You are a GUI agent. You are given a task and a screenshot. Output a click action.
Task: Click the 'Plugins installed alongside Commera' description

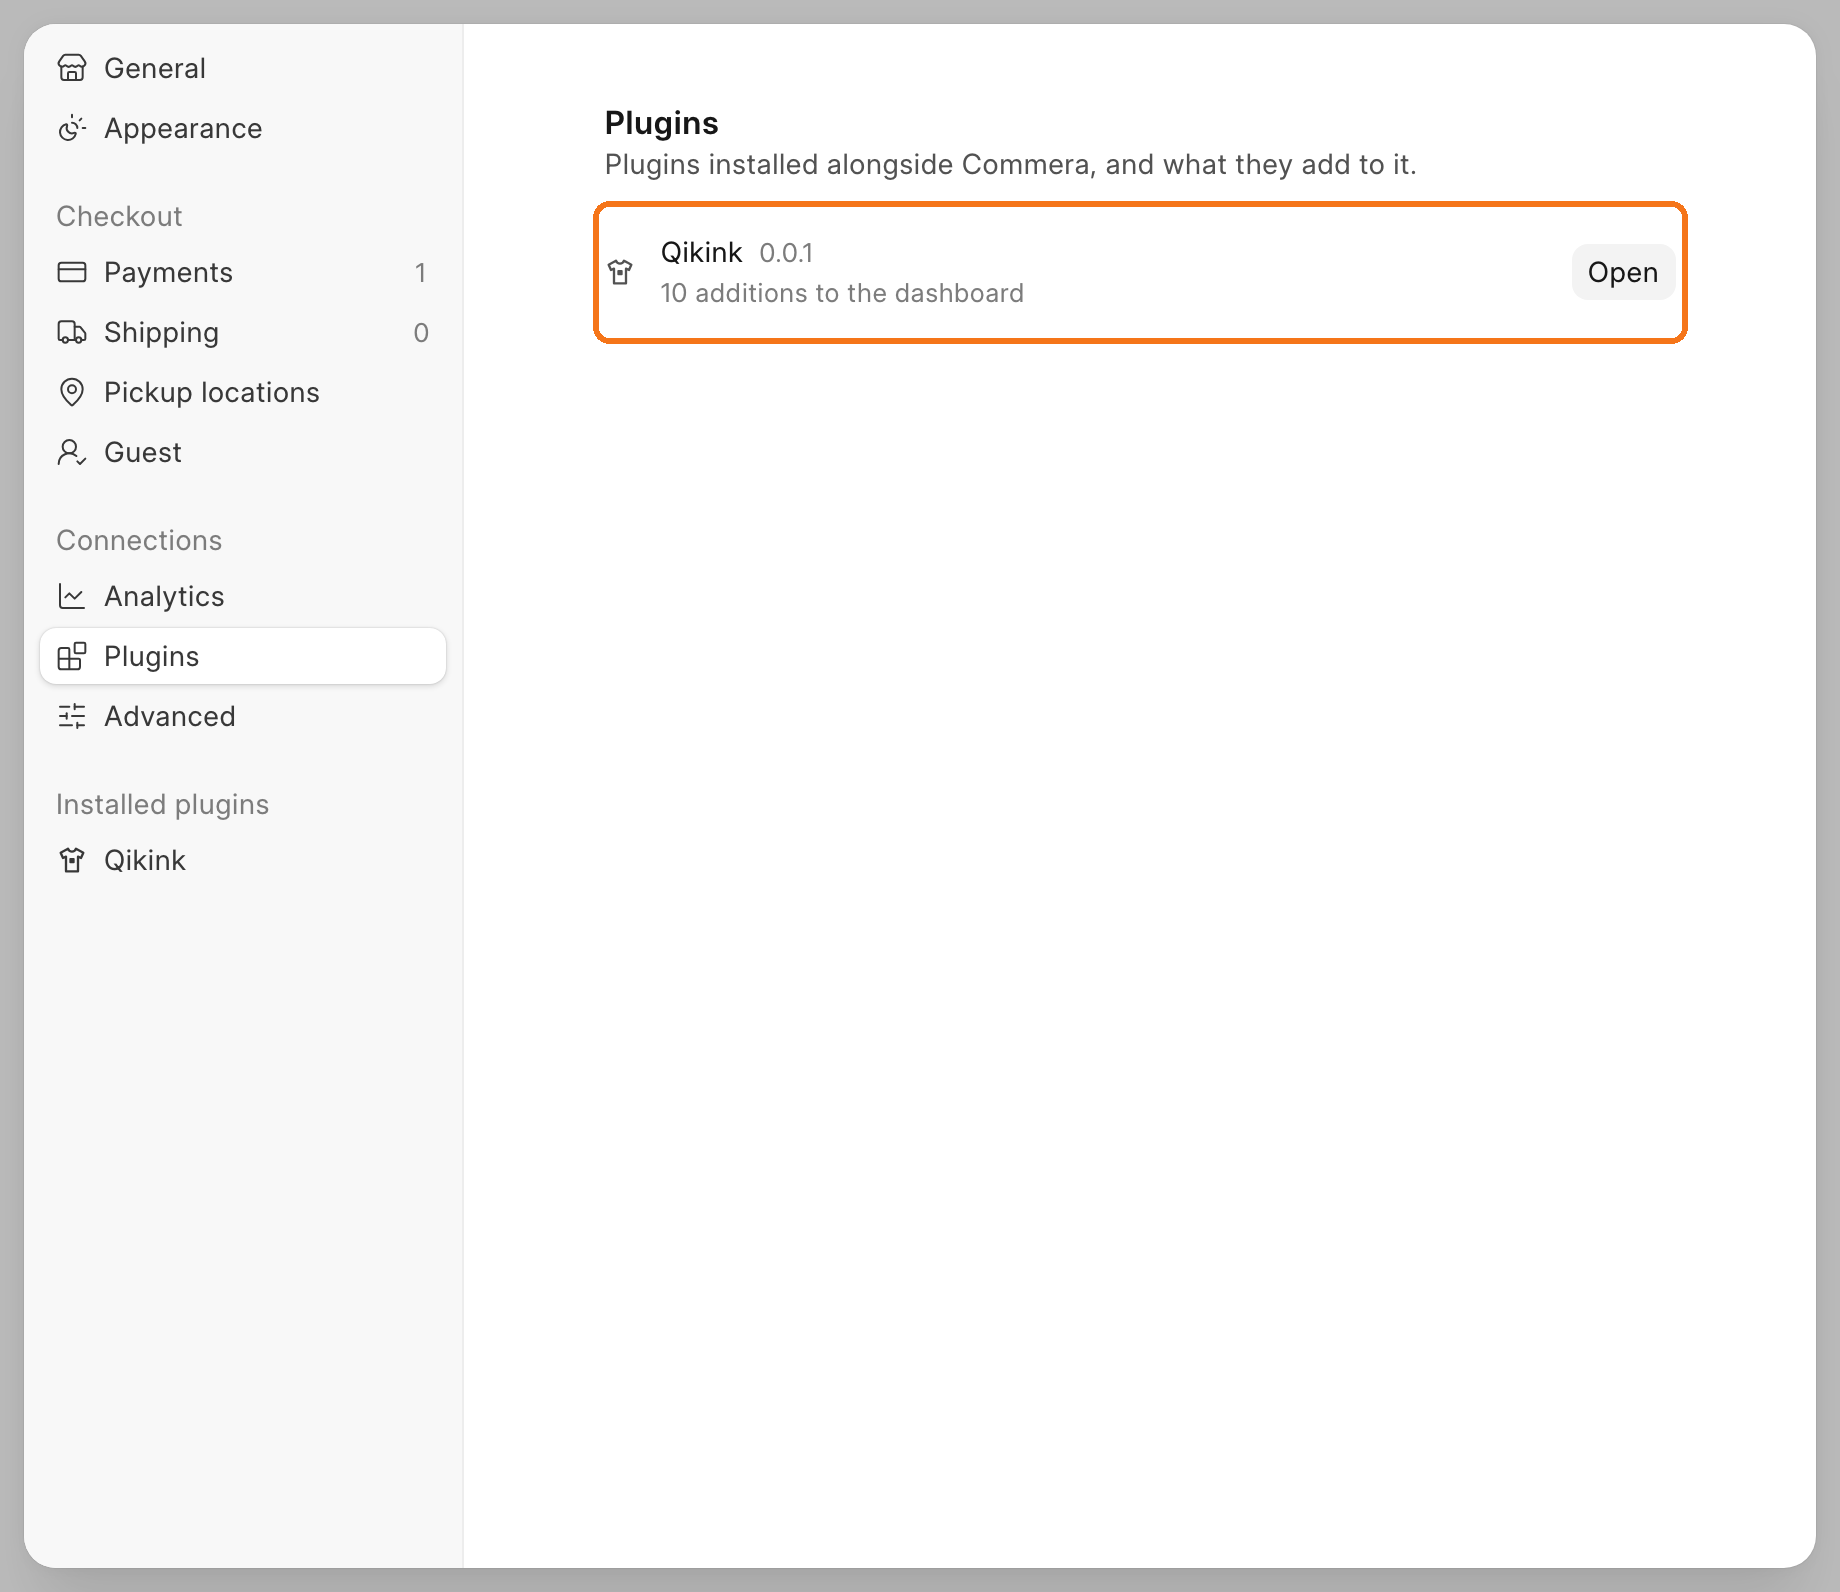click(1010, 164)
